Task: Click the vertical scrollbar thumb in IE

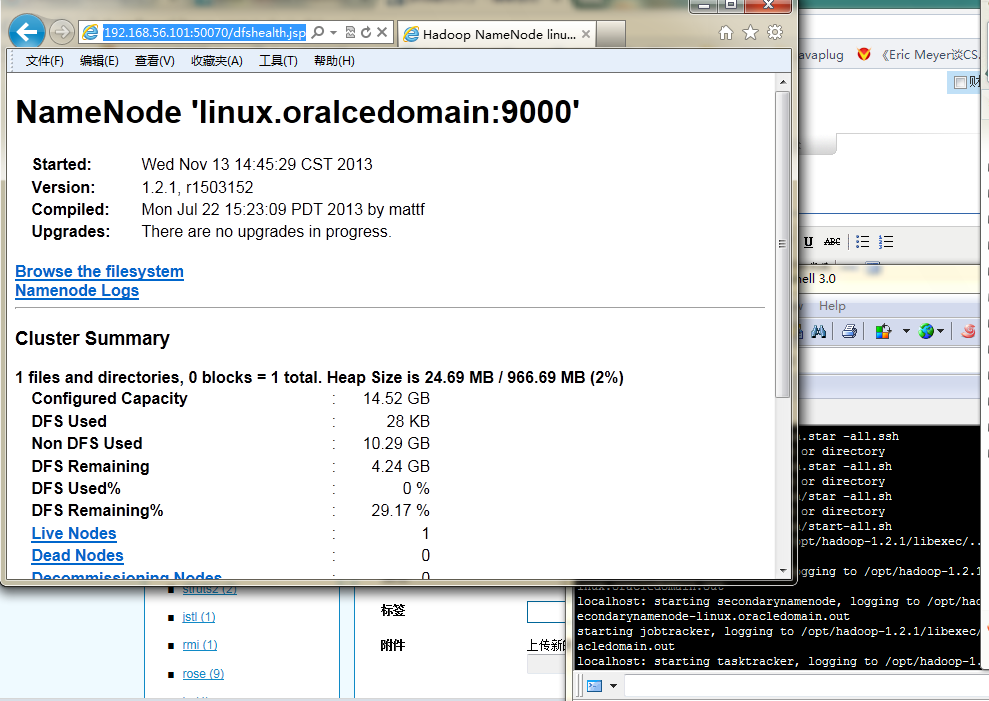Action: 783,244
